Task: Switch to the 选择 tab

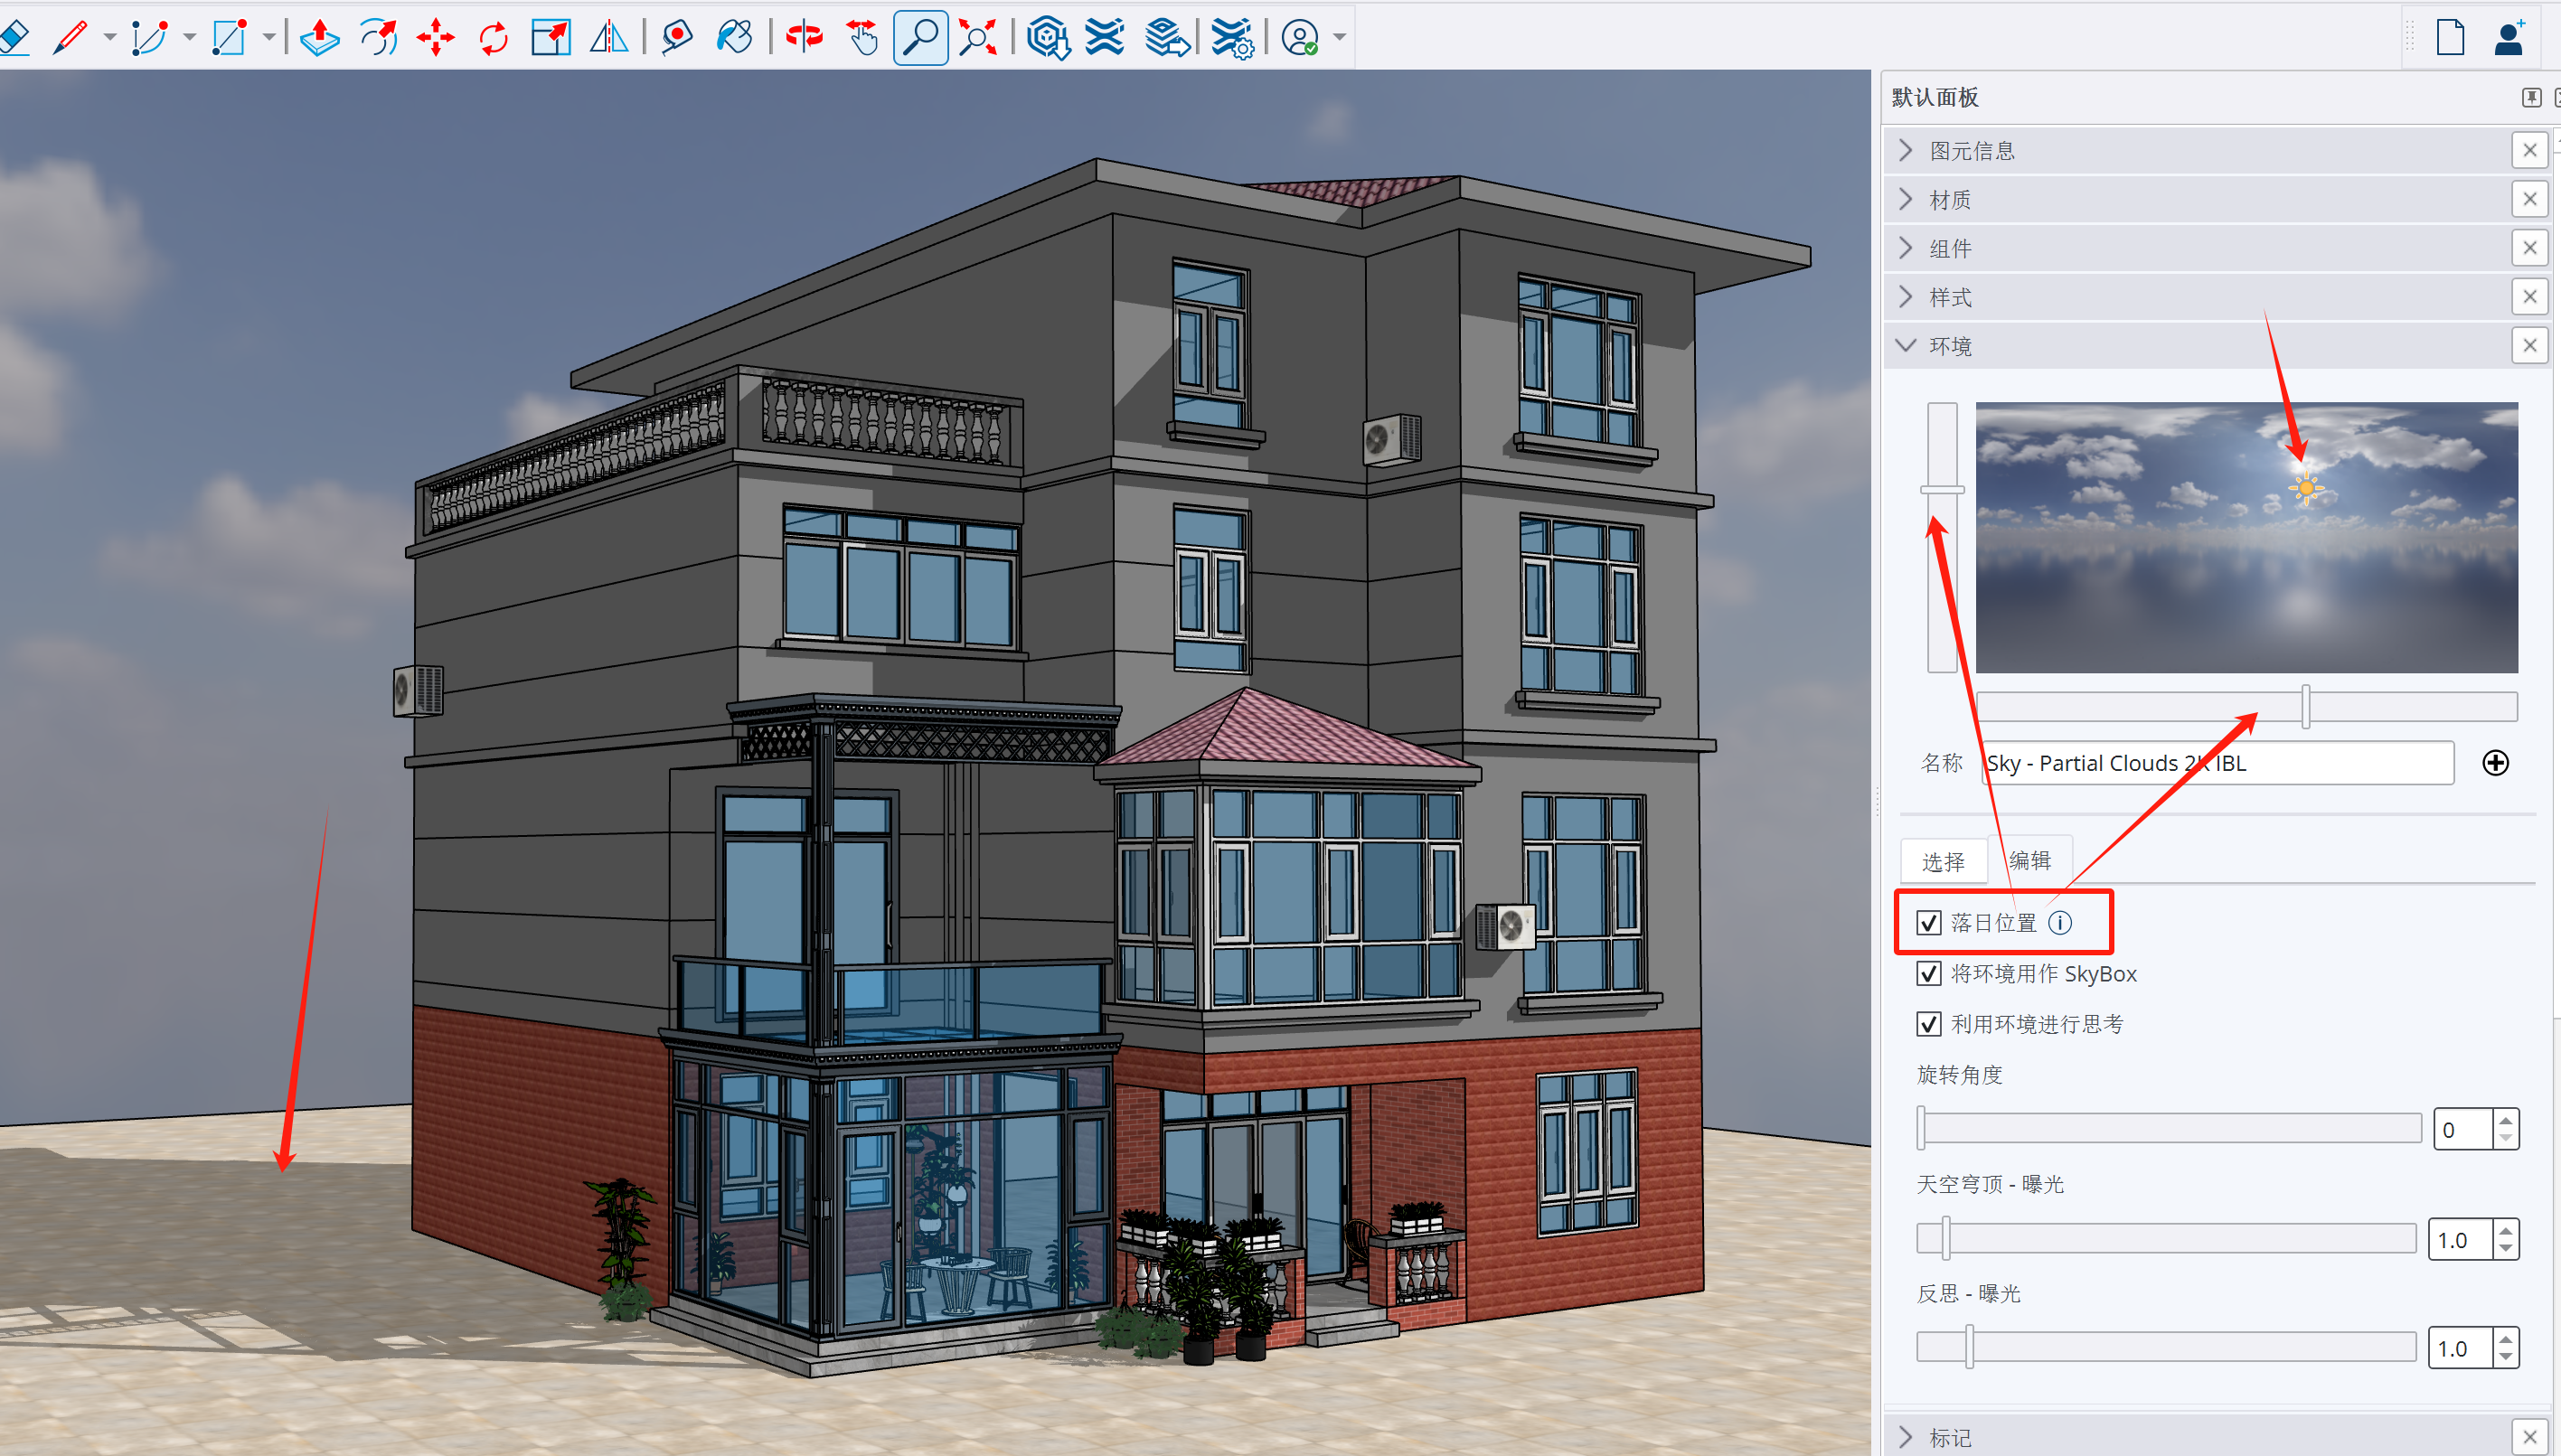Action: coord(1942,861)
